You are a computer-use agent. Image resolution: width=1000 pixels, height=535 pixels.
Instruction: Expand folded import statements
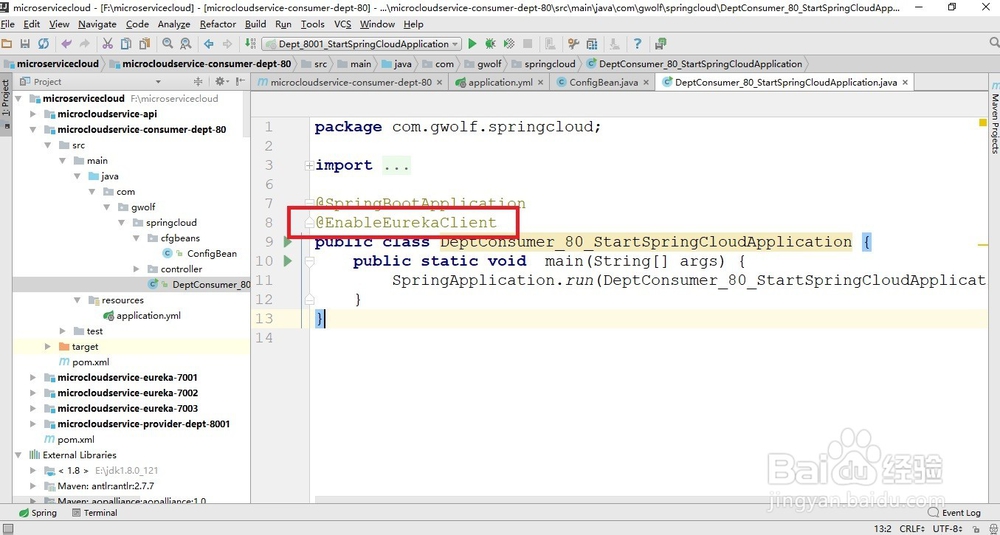coord(309,165)
